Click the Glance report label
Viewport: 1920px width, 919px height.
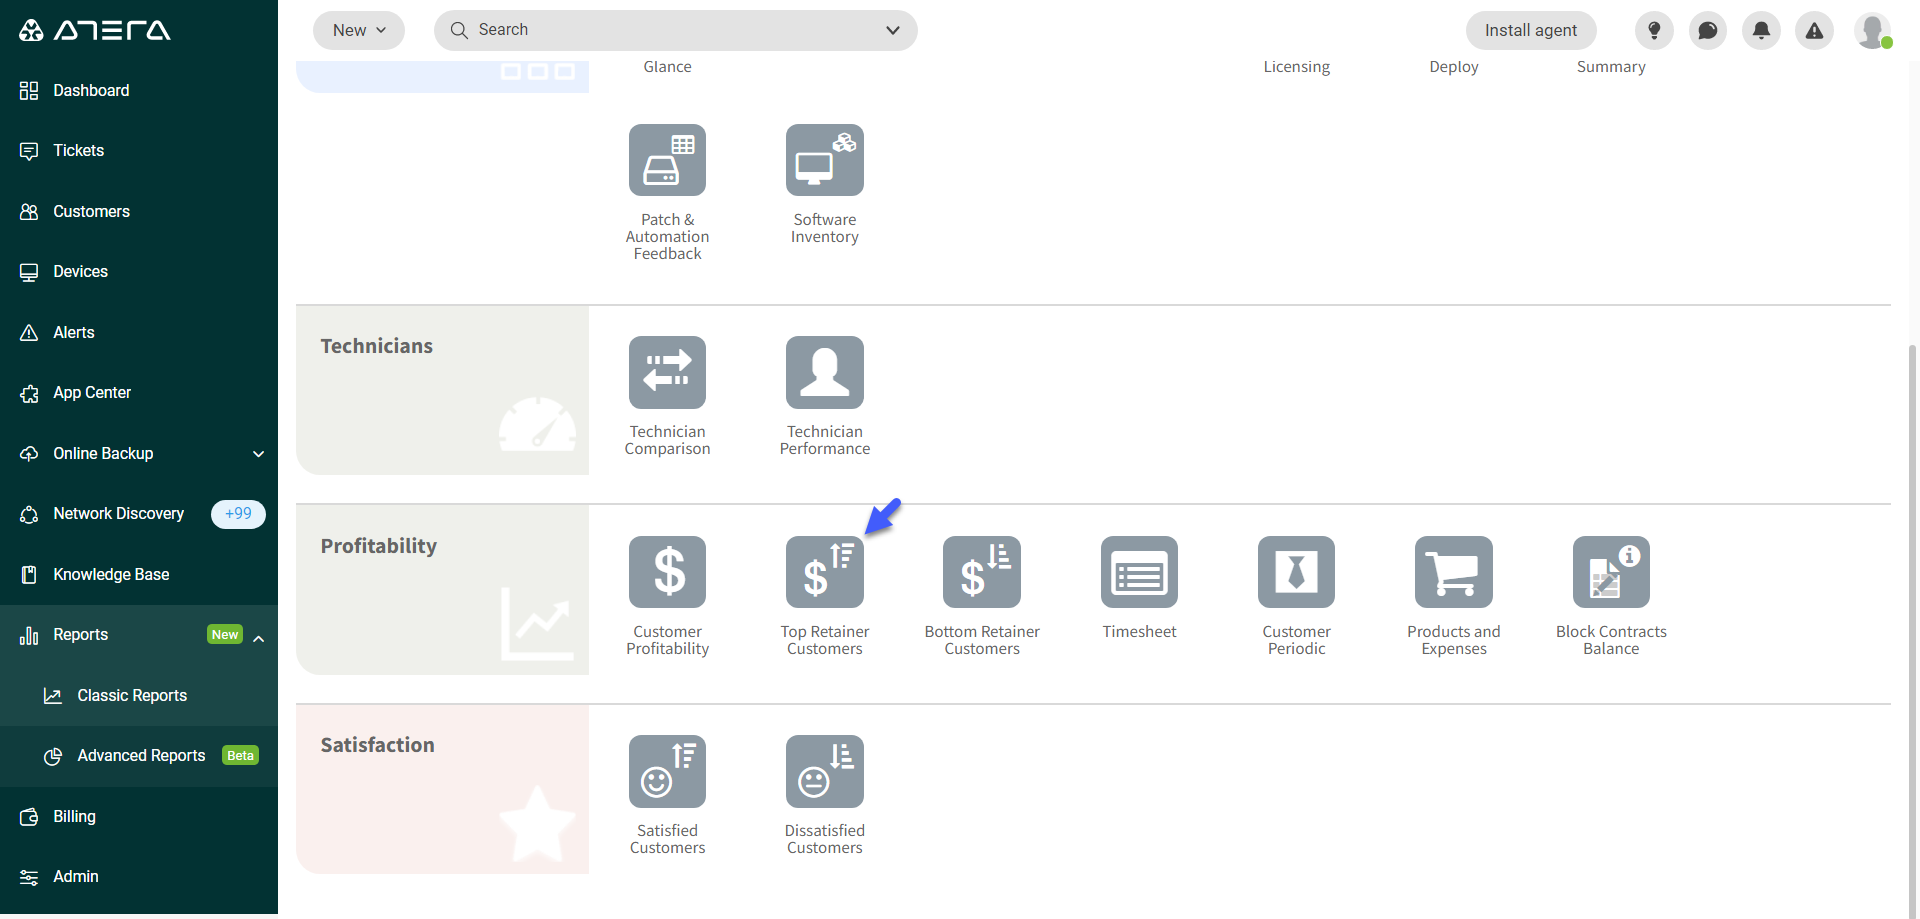click(x=667, y=67)
